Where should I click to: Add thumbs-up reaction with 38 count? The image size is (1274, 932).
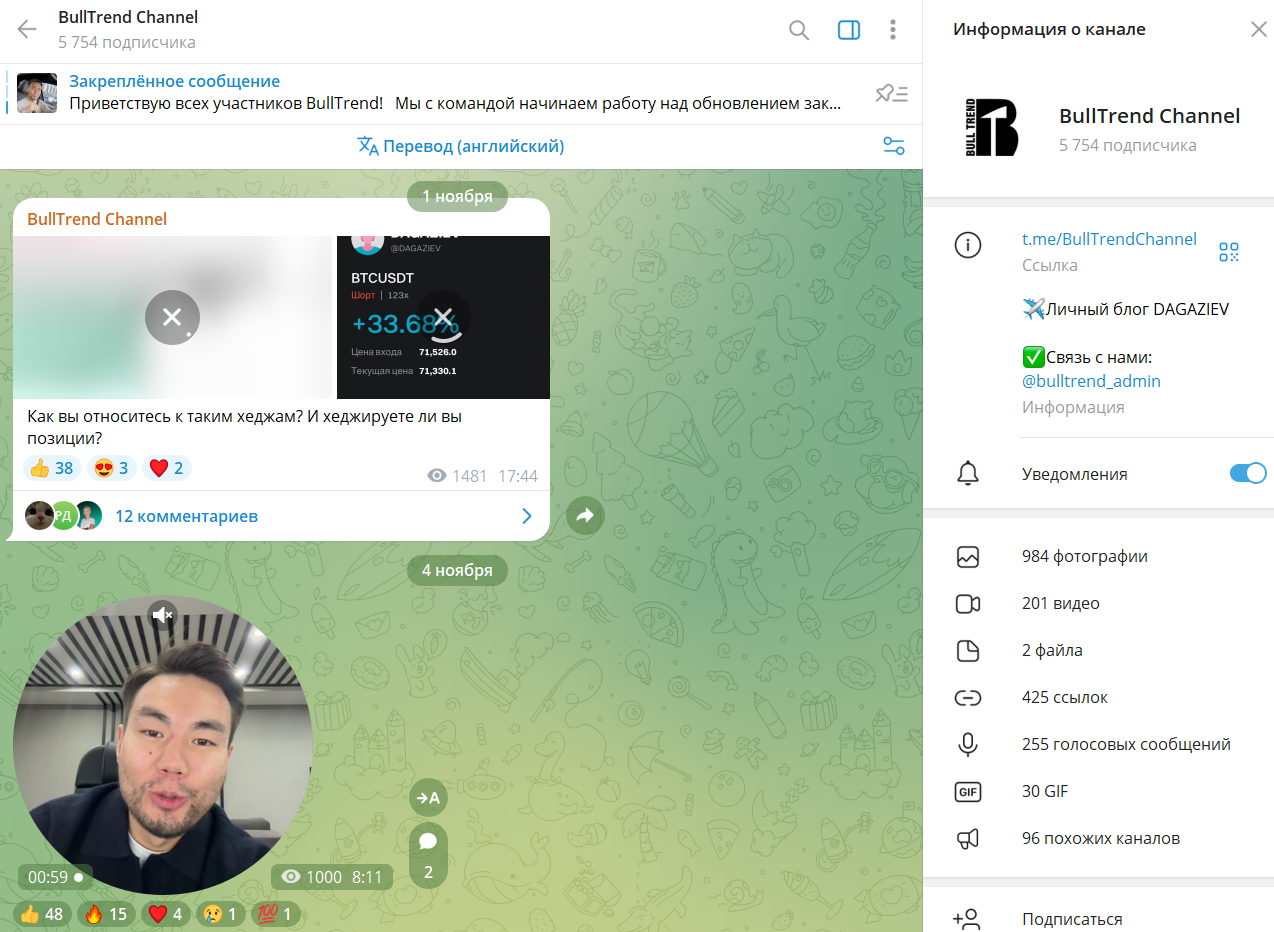click(51, 468)
